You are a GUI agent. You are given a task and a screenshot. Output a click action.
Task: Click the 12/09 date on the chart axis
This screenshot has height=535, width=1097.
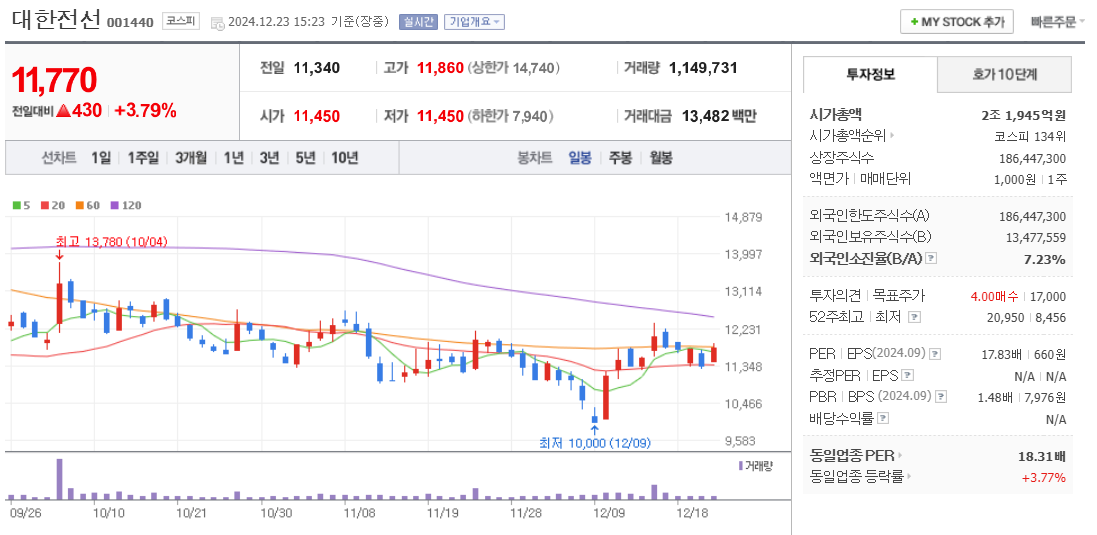(608, 513)
